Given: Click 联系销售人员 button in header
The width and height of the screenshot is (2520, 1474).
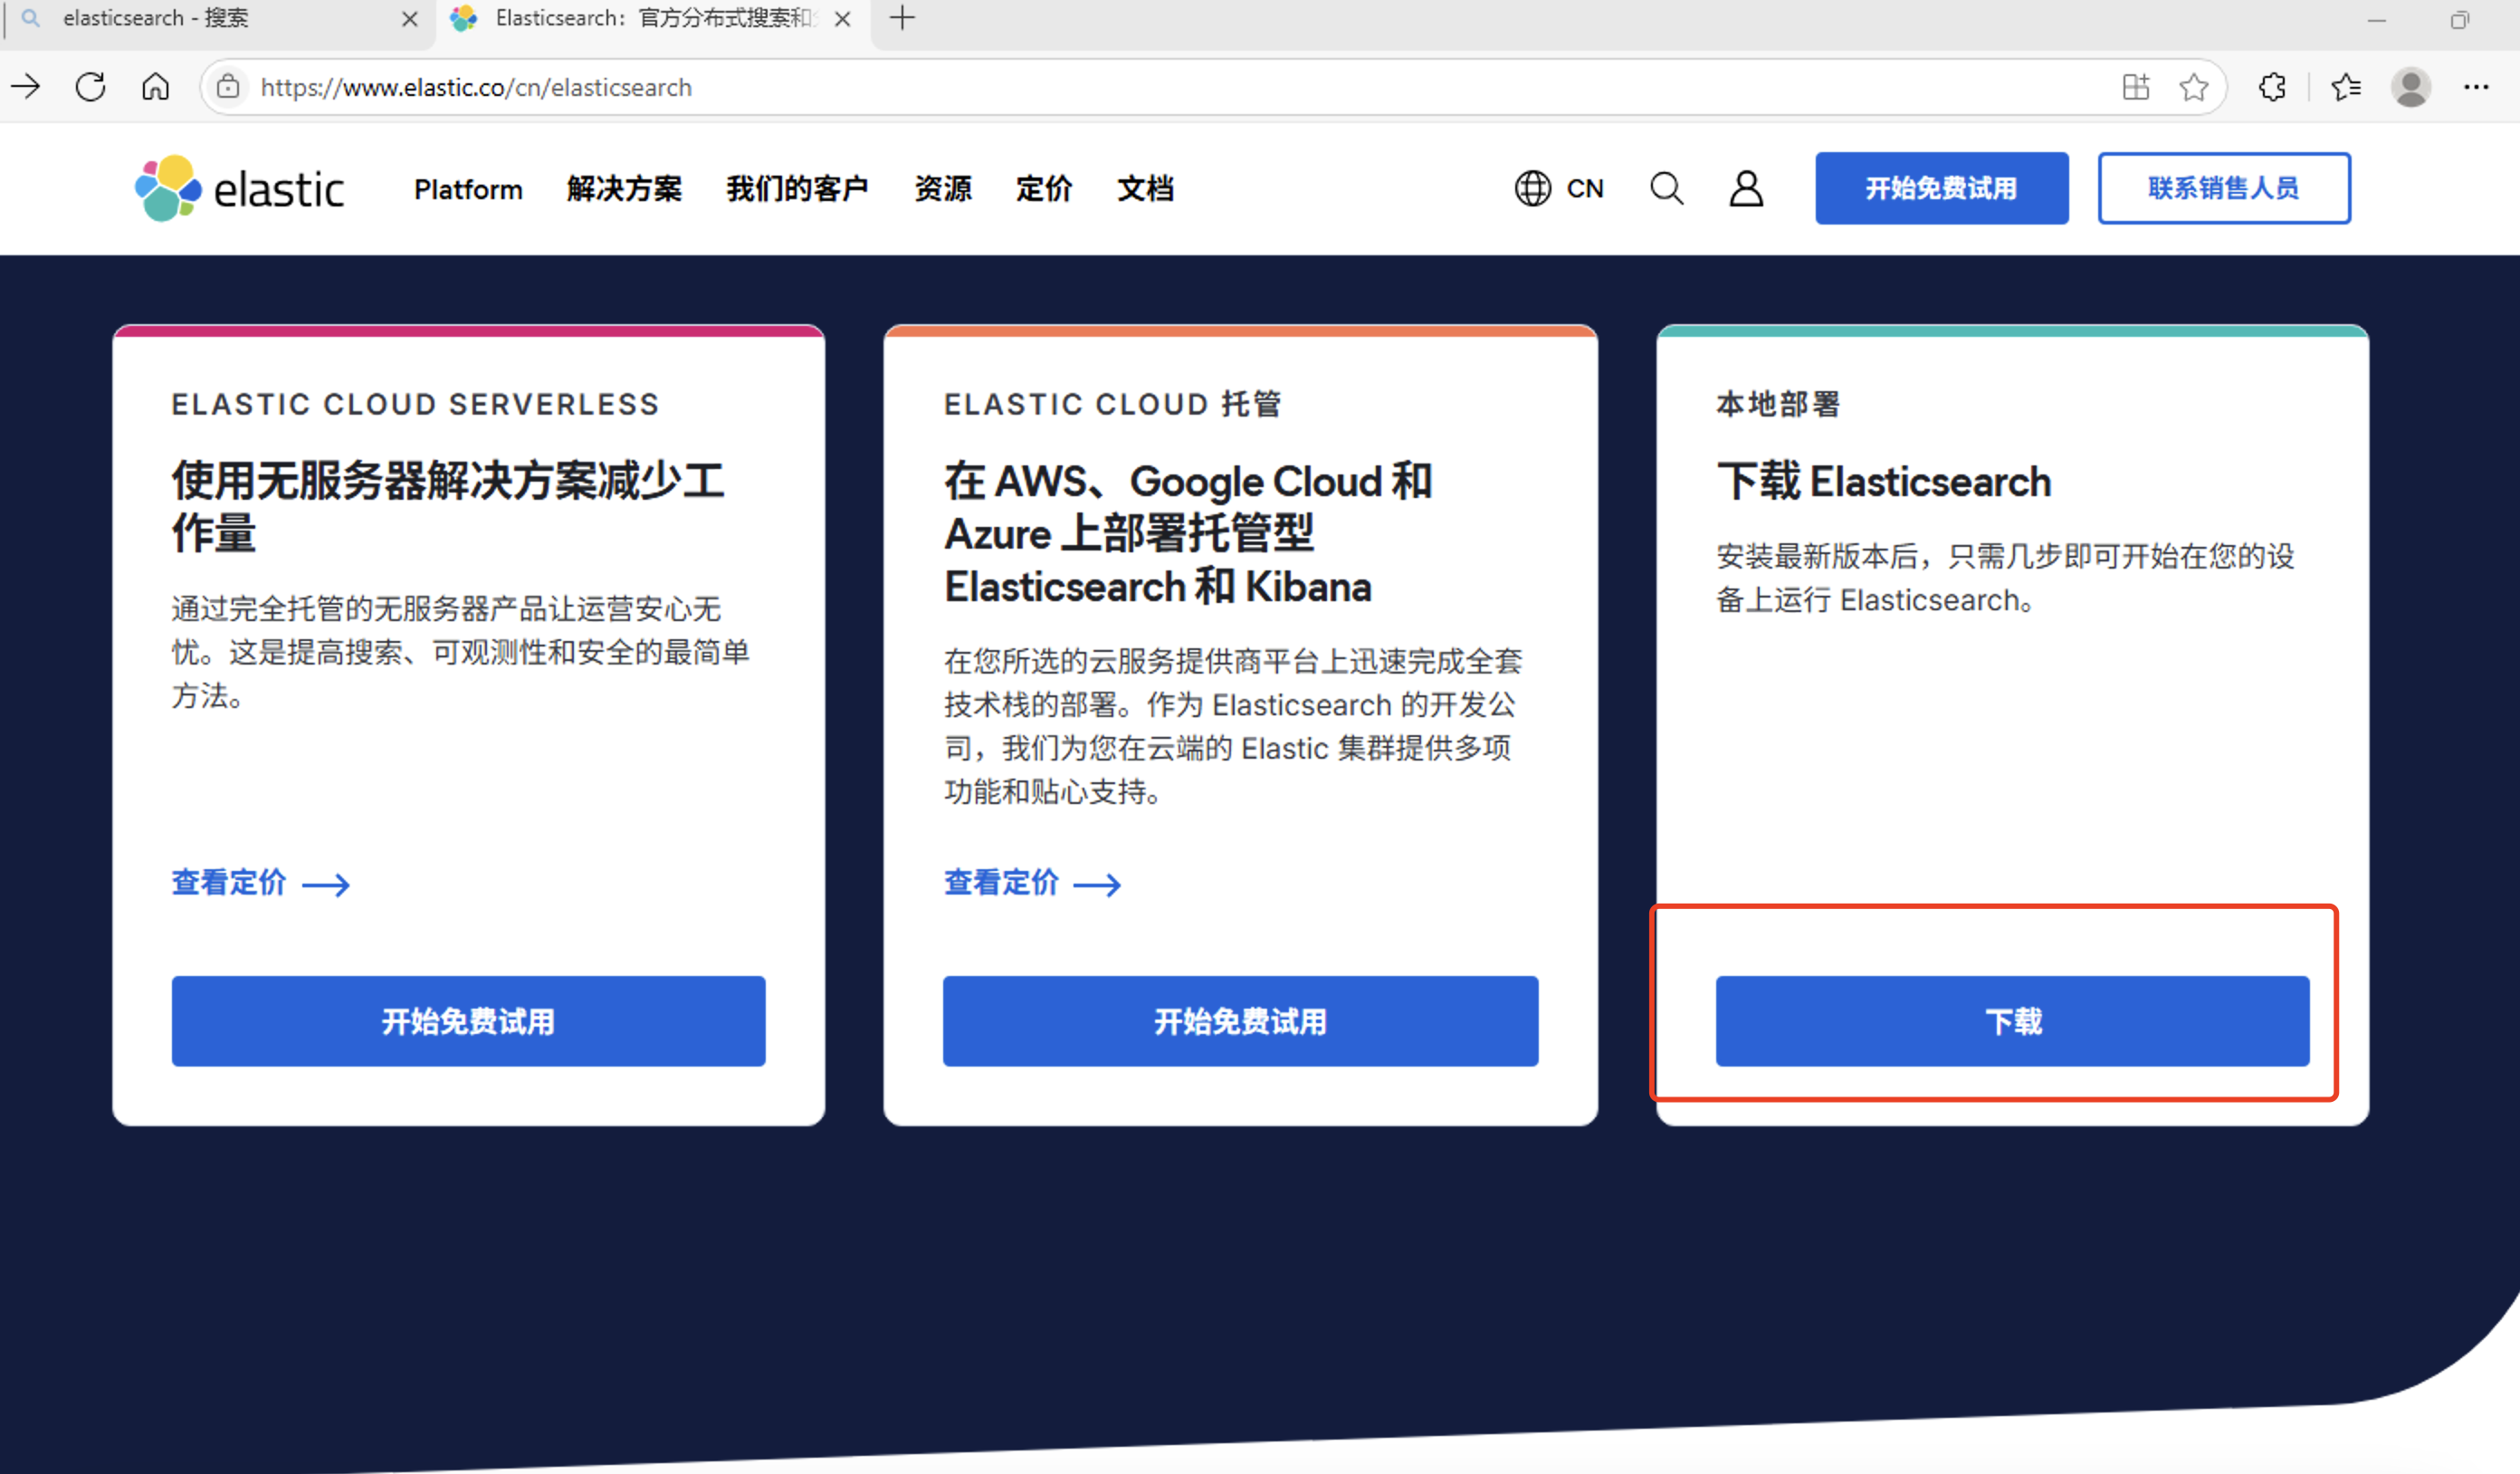Looking at the screenshot, I should (2223, 188).
